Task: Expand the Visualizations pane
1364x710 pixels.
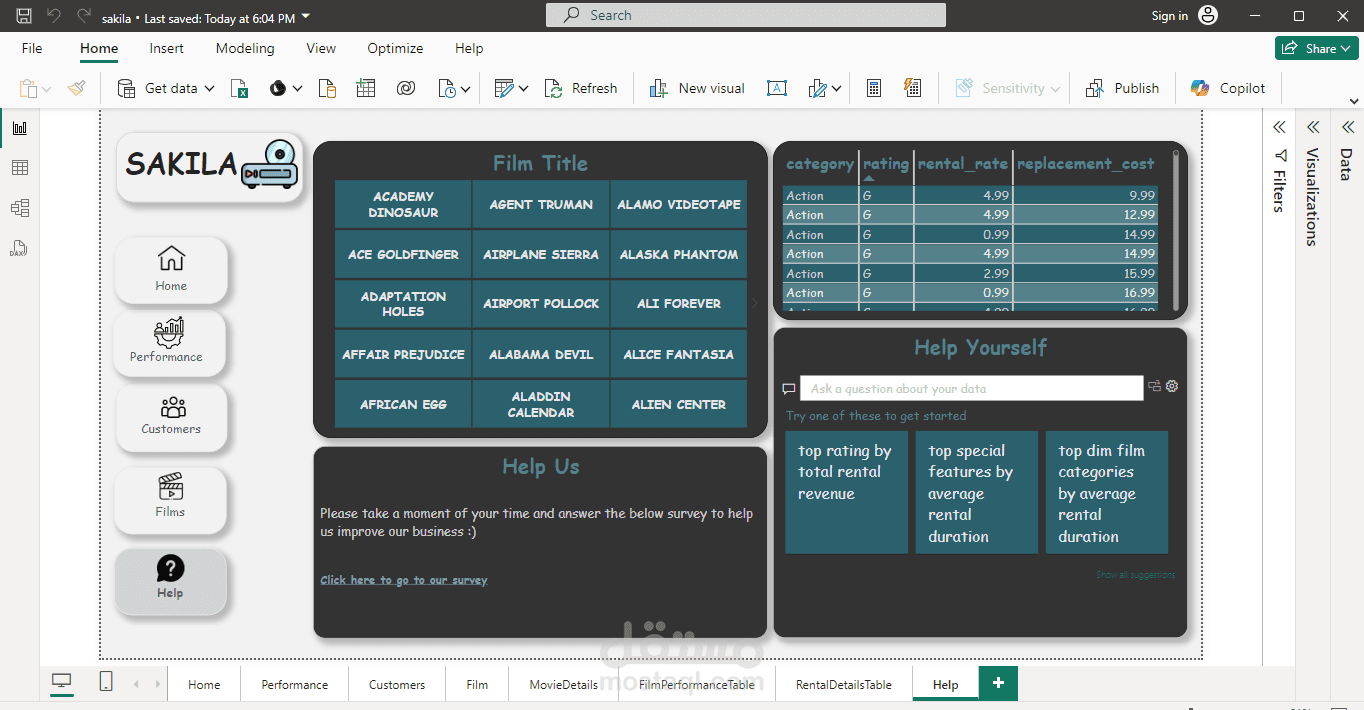Action: 1313,127
